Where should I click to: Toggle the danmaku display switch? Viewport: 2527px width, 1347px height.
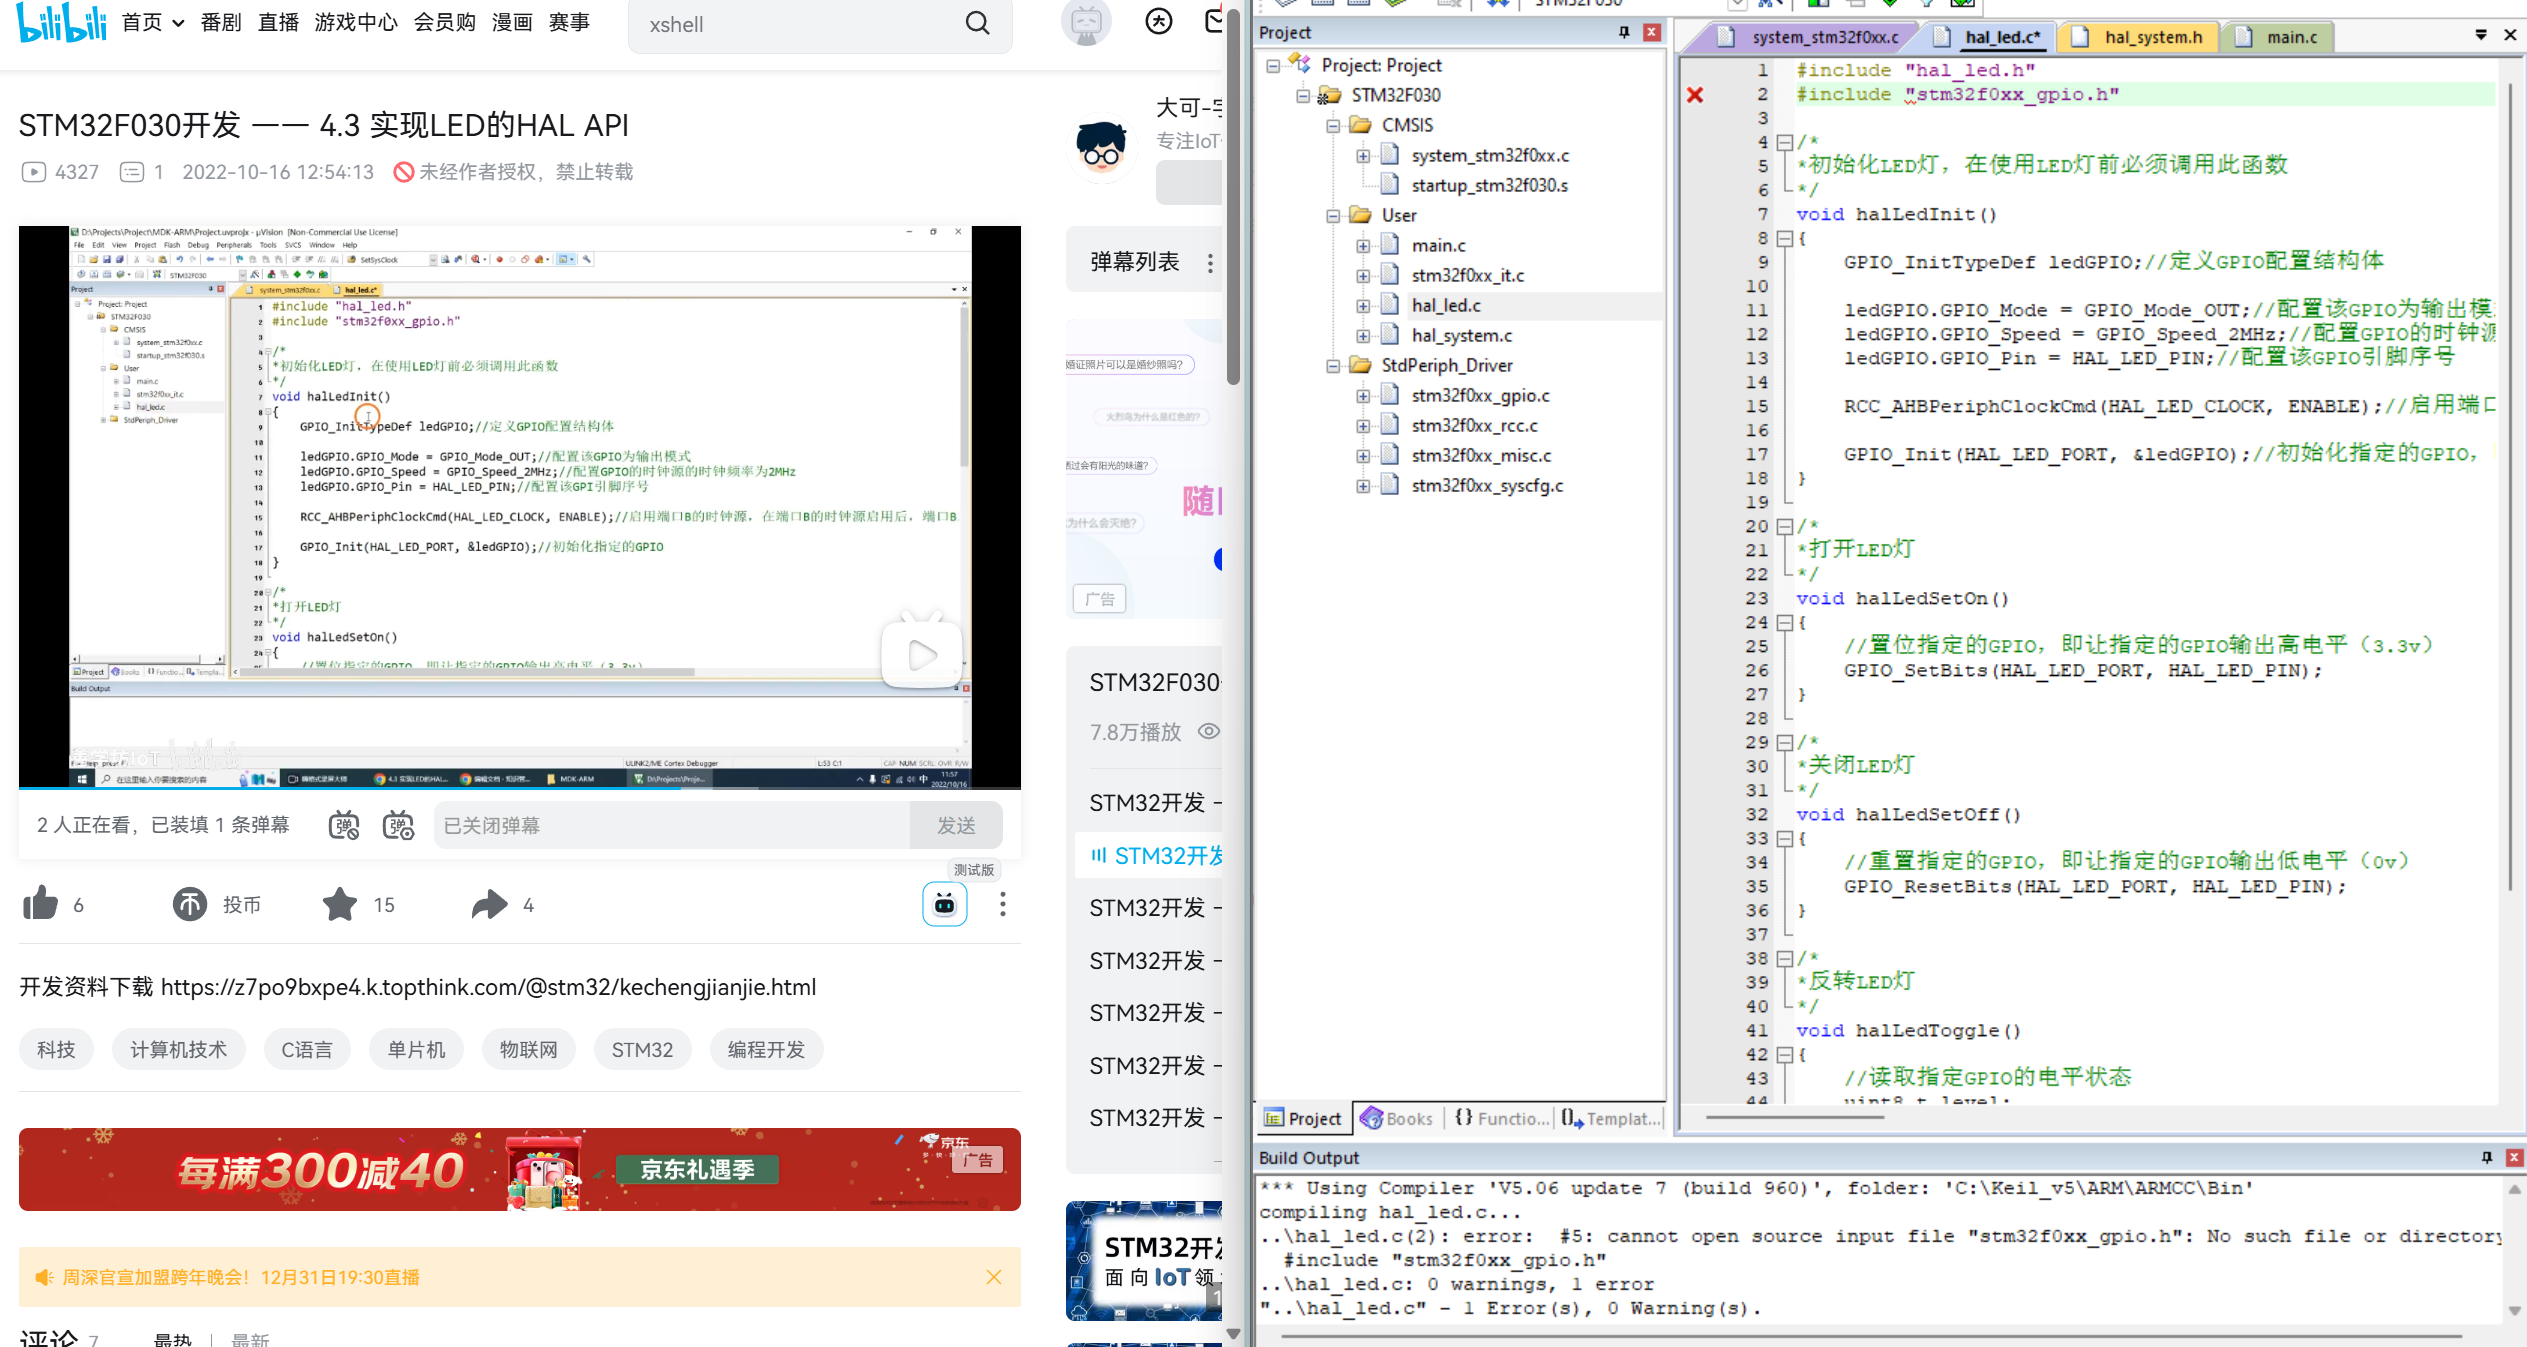[x=344, y=825]
